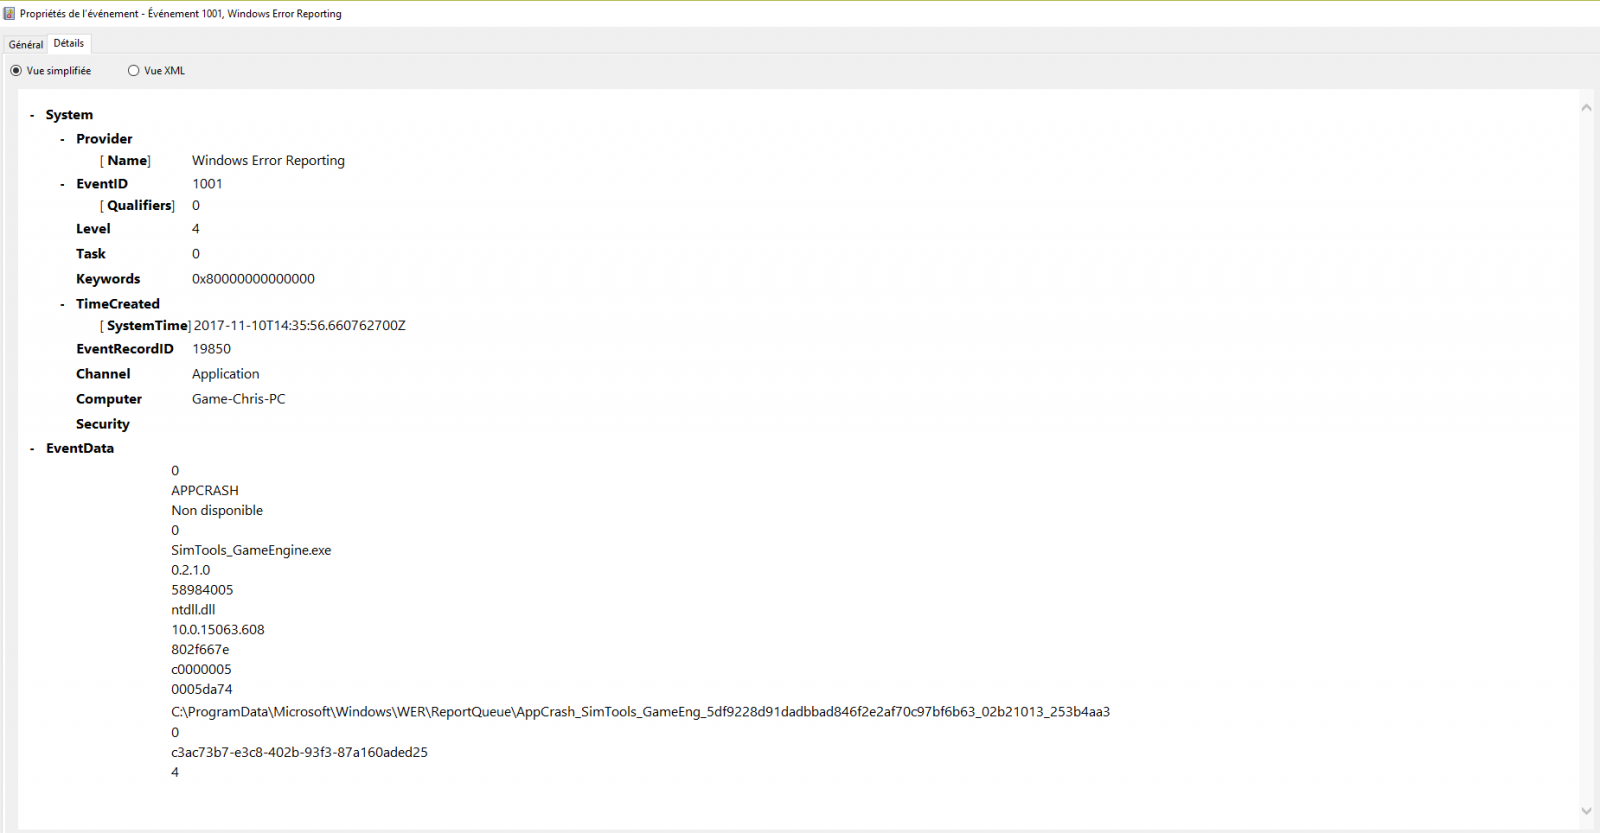Click the Windows Error Reporting value
The height and width of the screenshot is (833, 1600).
point(268,161)
